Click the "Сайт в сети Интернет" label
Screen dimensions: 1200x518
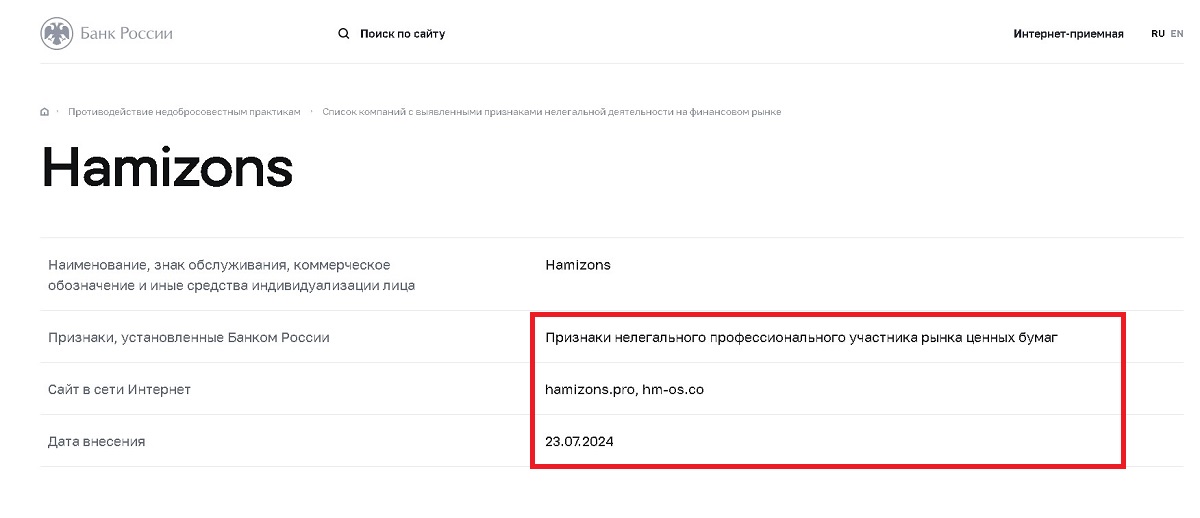click(119, 390)
